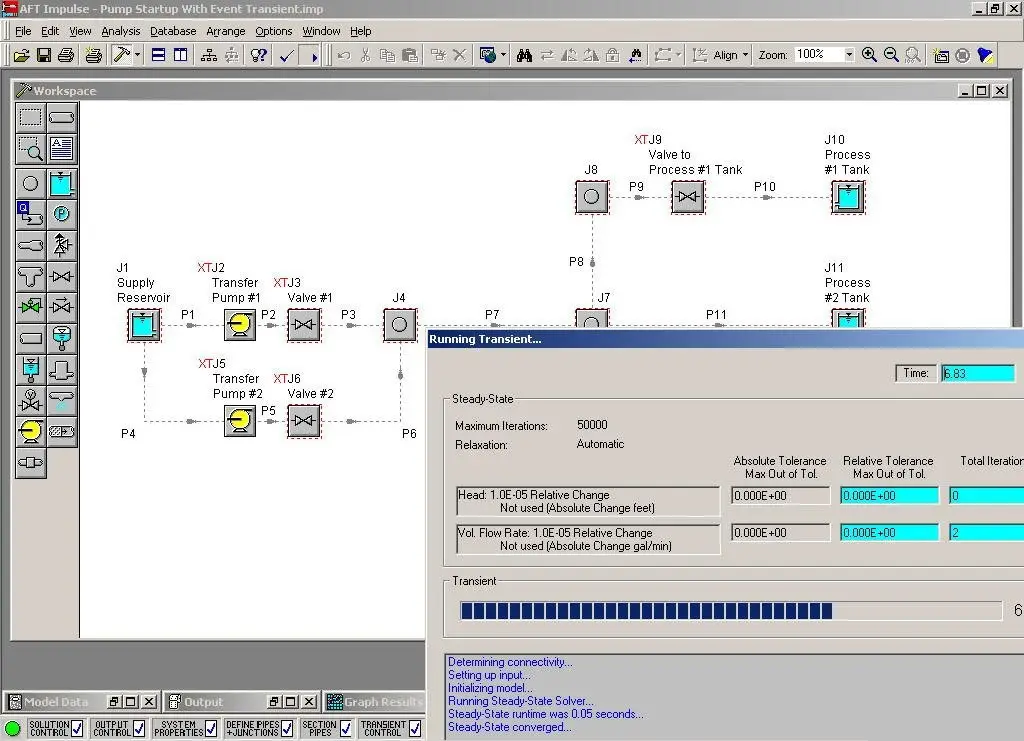Click the 'Steady-State converged...' log line
Screen dimensions: 1024x741
(x=510, y=727)
